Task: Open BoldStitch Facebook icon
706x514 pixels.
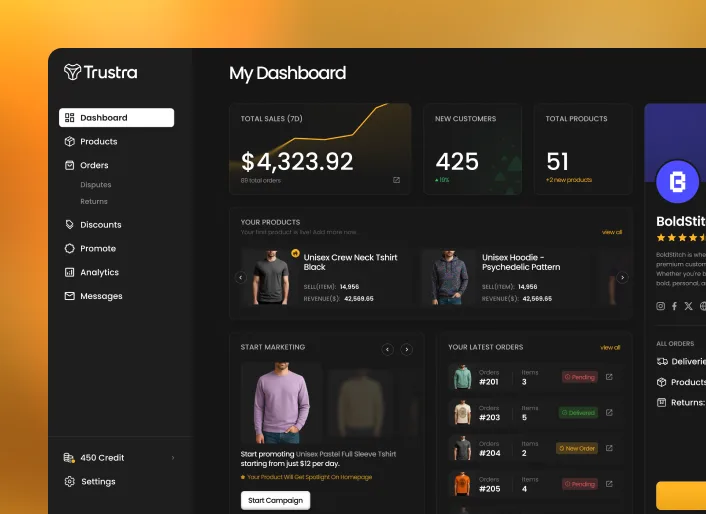Action: coord(674,306)
